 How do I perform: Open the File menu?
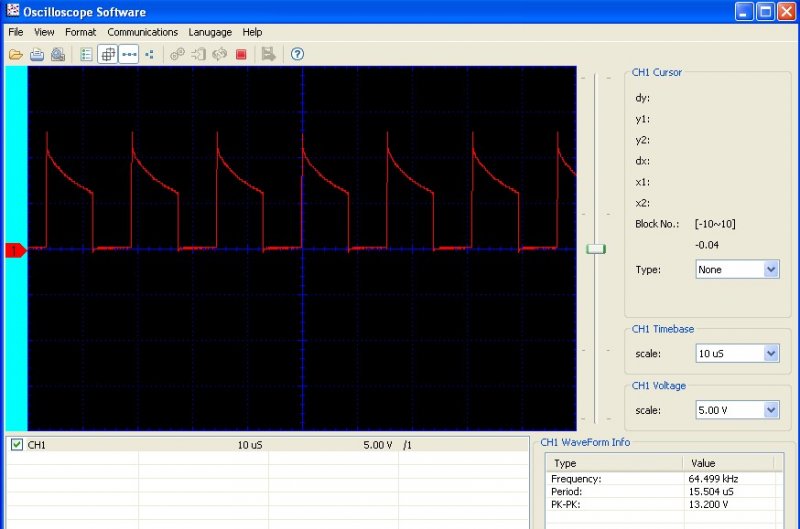click(16, 32)
